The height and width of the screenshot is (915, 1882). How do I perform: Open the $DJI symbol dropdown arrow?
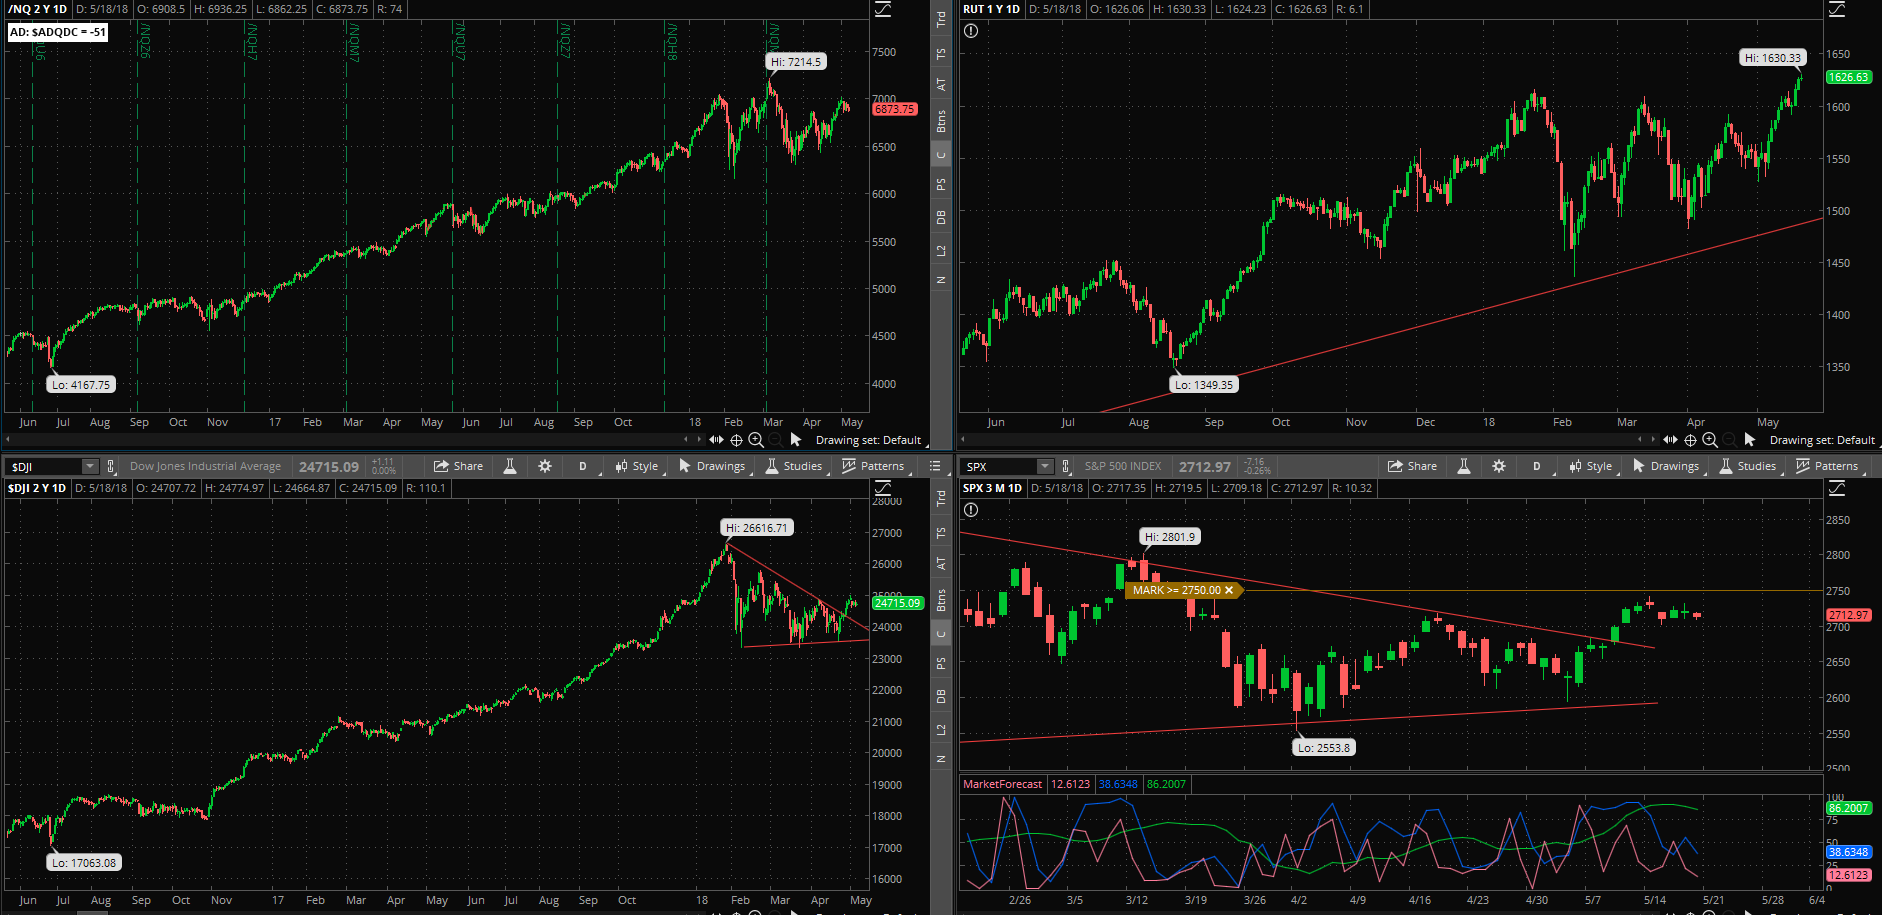click(90, 466)
